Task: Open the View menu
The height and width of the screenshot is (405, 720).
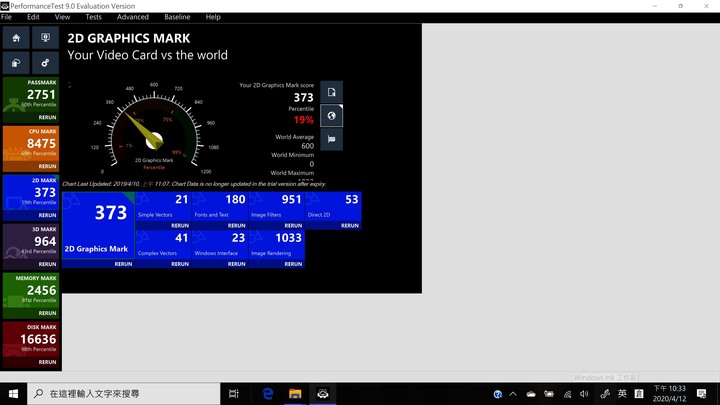Action: click(62, 17)
